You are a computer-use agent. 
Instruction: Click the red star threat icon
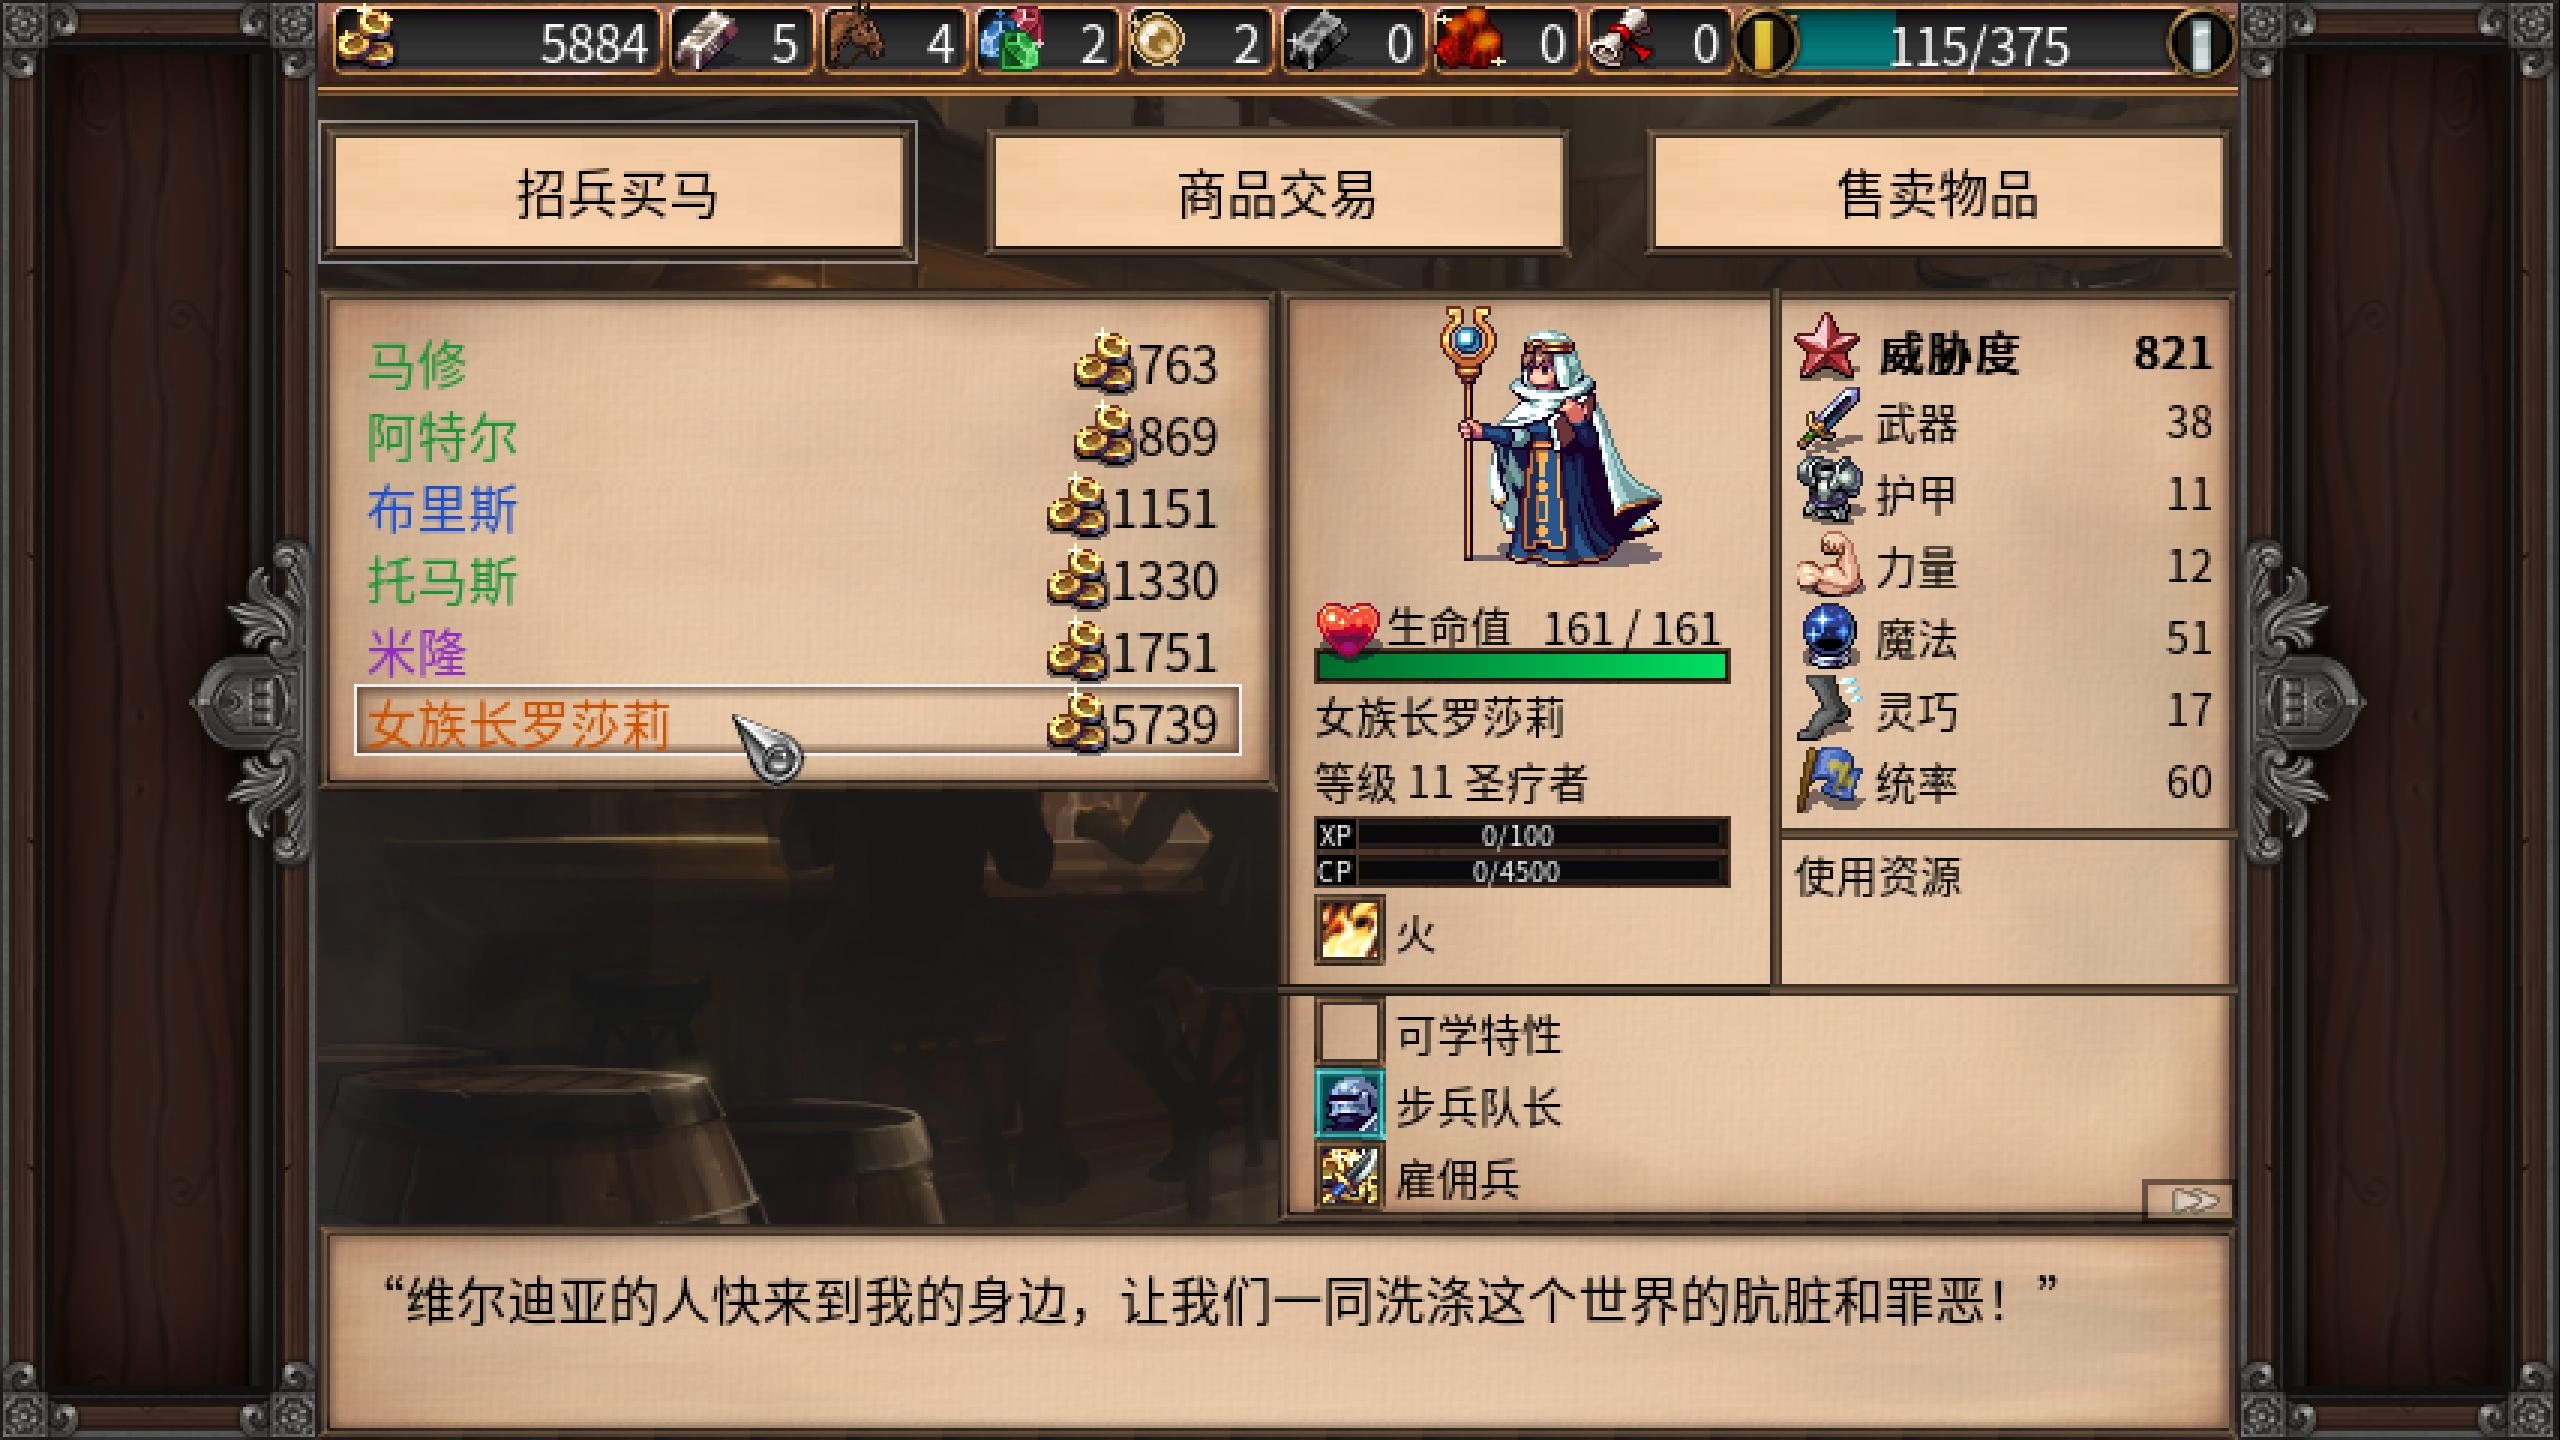[1827, 348]
